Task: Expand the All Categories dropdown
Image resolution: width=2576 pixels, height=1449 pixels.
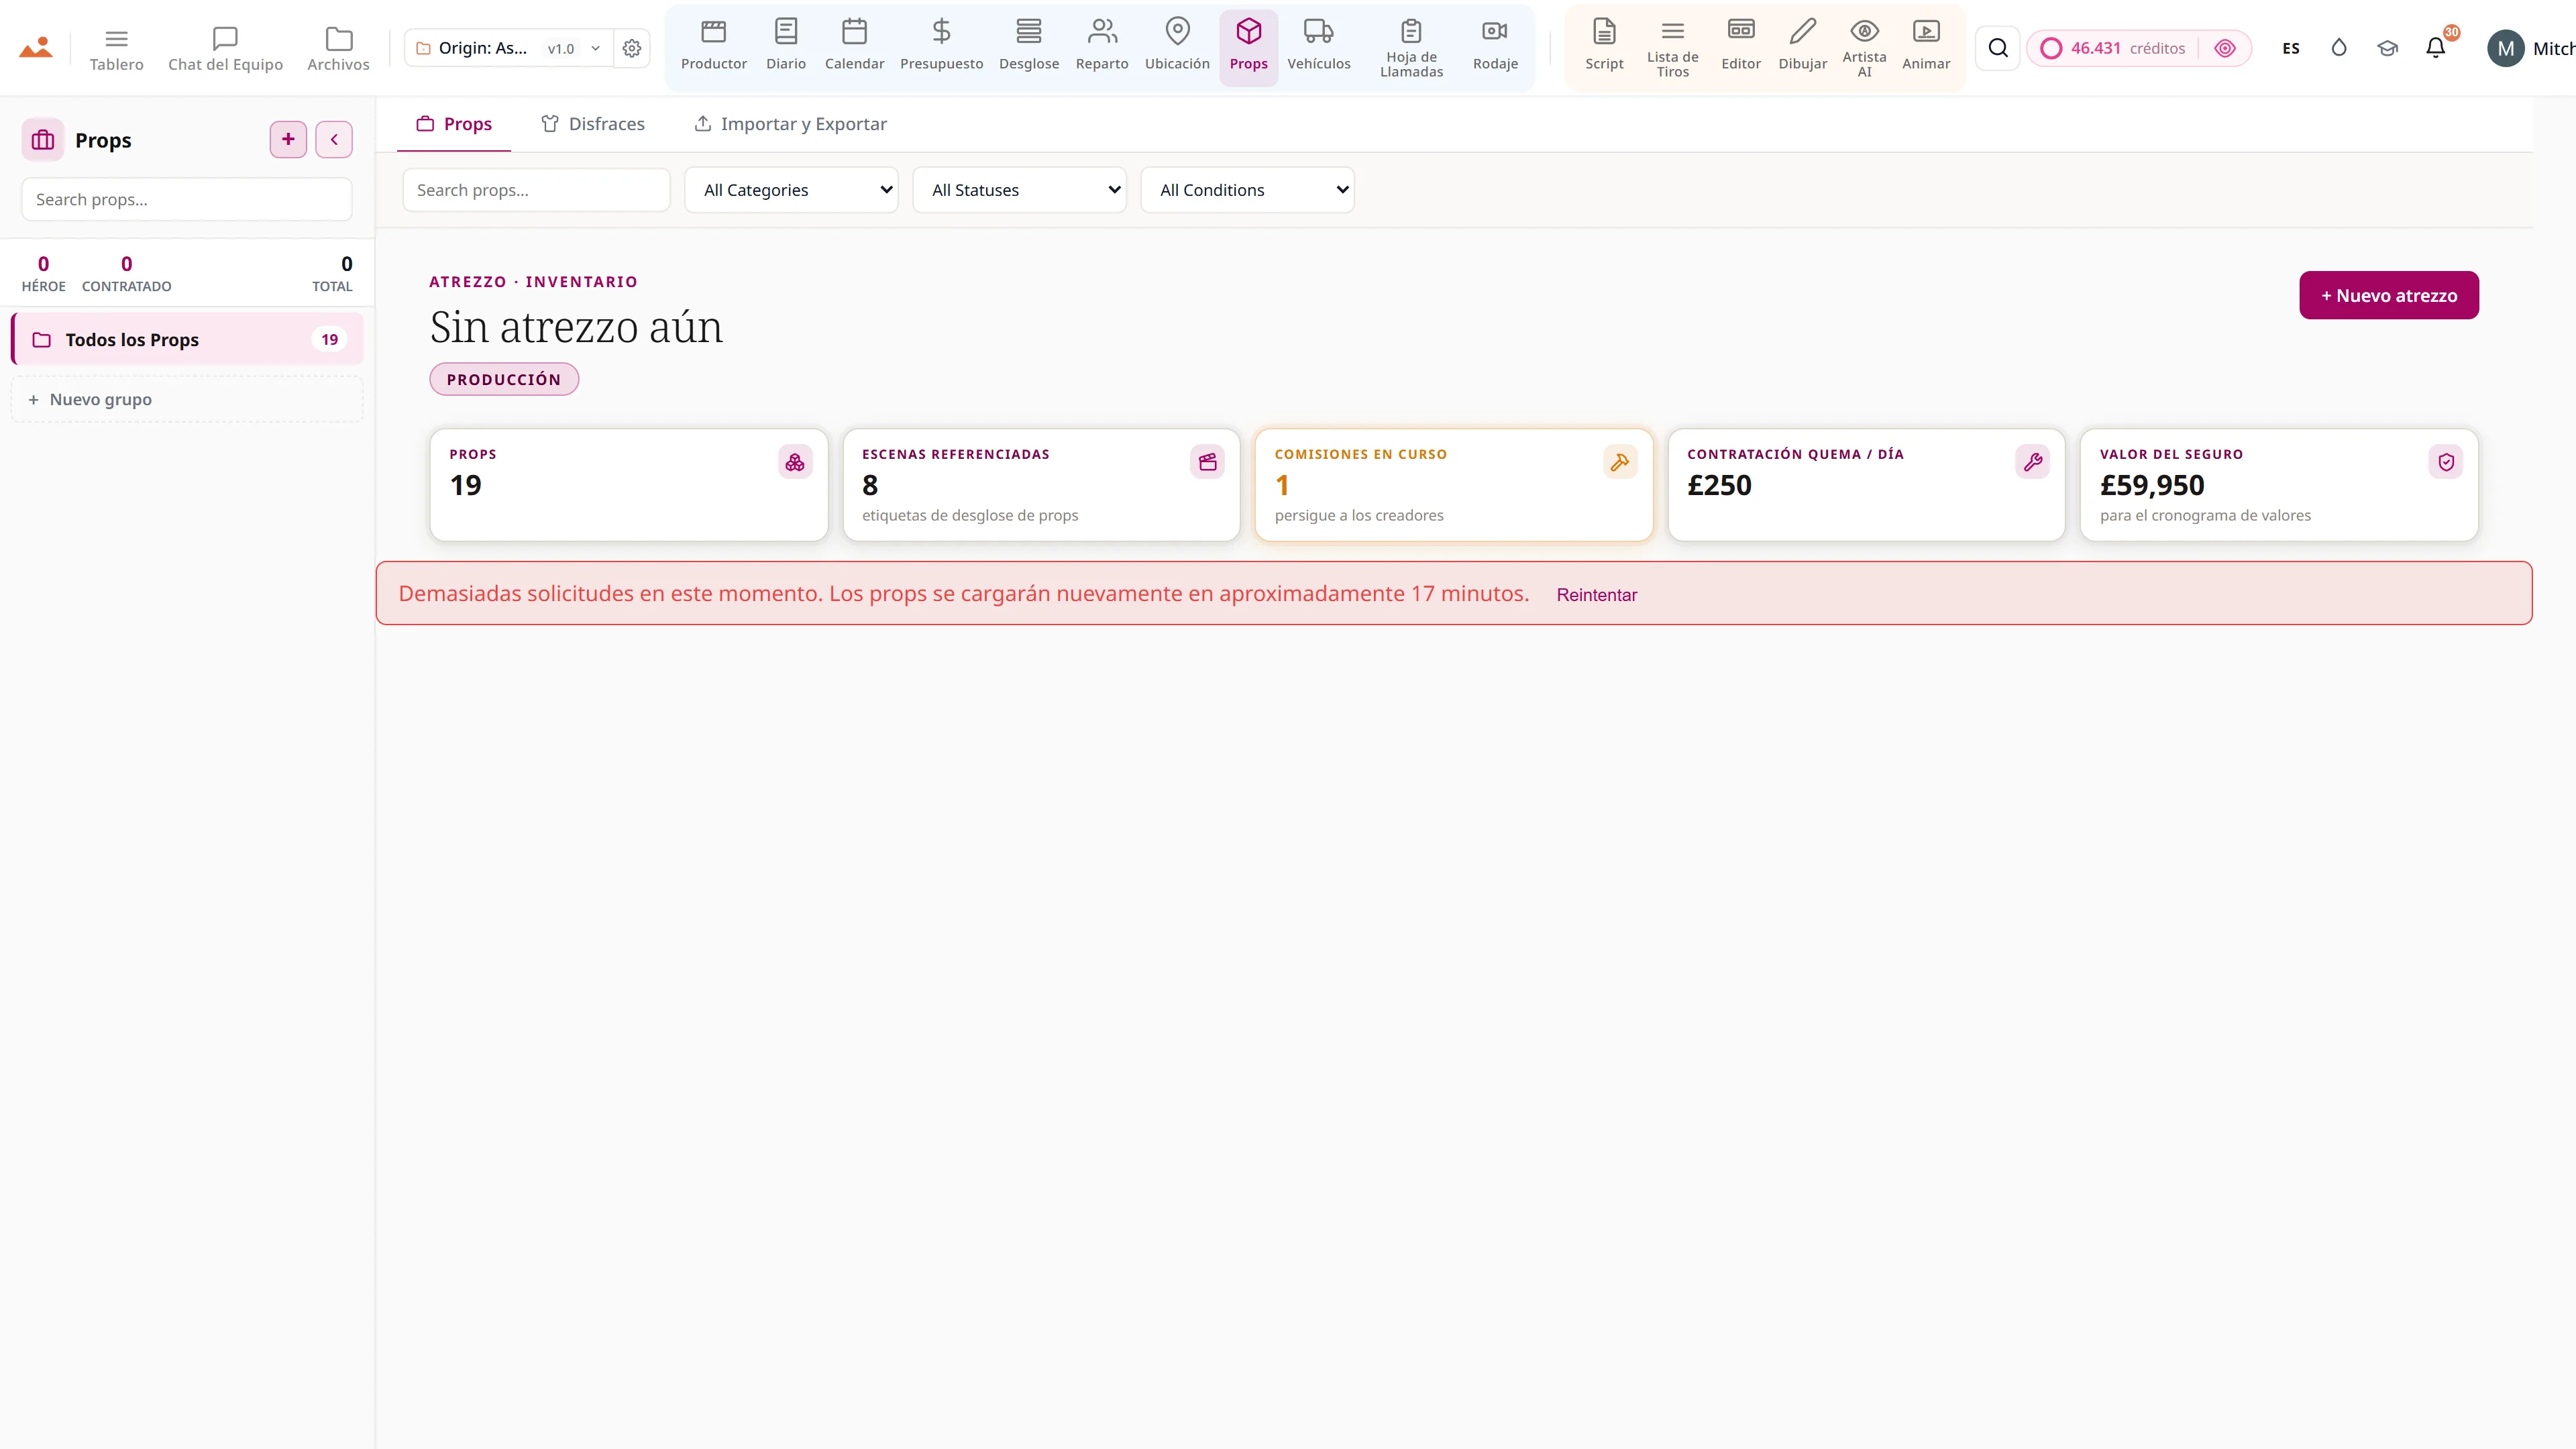Action: (791, 190)
